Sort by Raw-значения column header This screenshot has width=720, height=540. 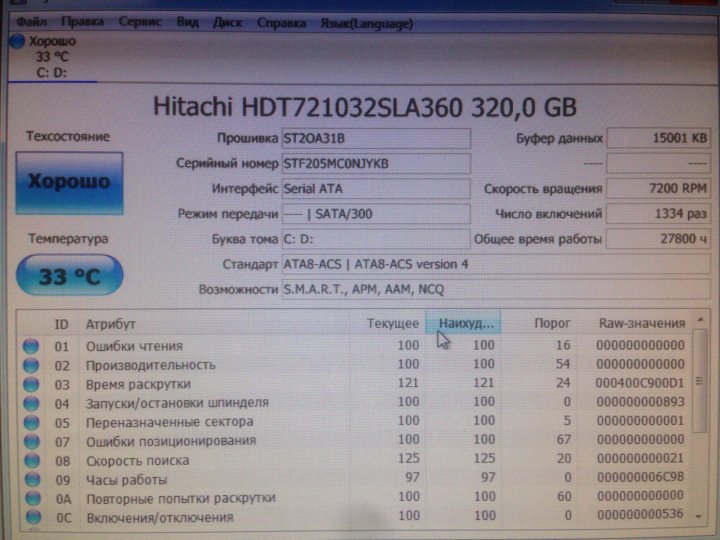tap(642, 323)
